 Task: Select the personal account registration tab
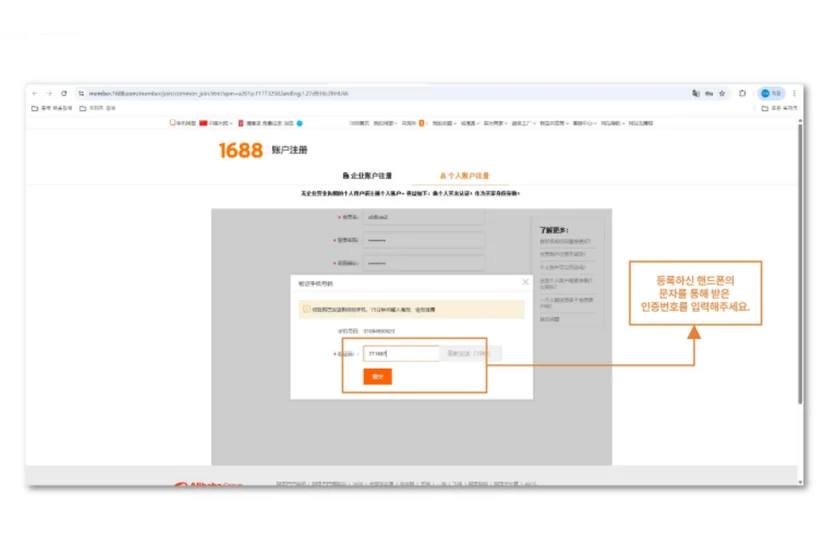coord(465,175)
